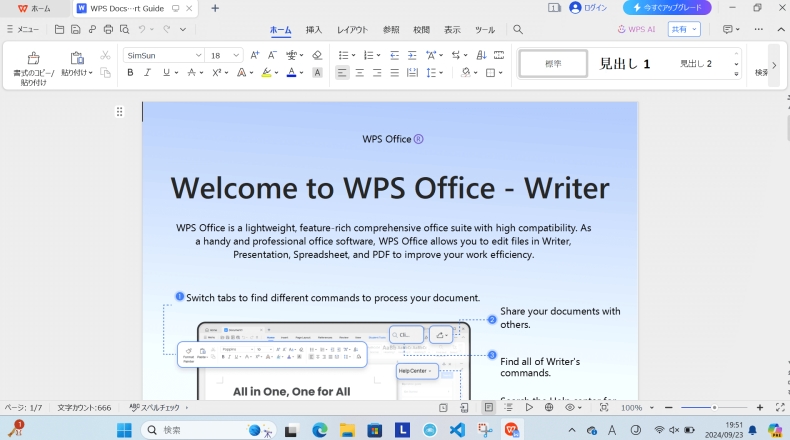Screen dimensions: 790x440
Task: Click the search magnifier in ribbon tabs
Action: 518,30
